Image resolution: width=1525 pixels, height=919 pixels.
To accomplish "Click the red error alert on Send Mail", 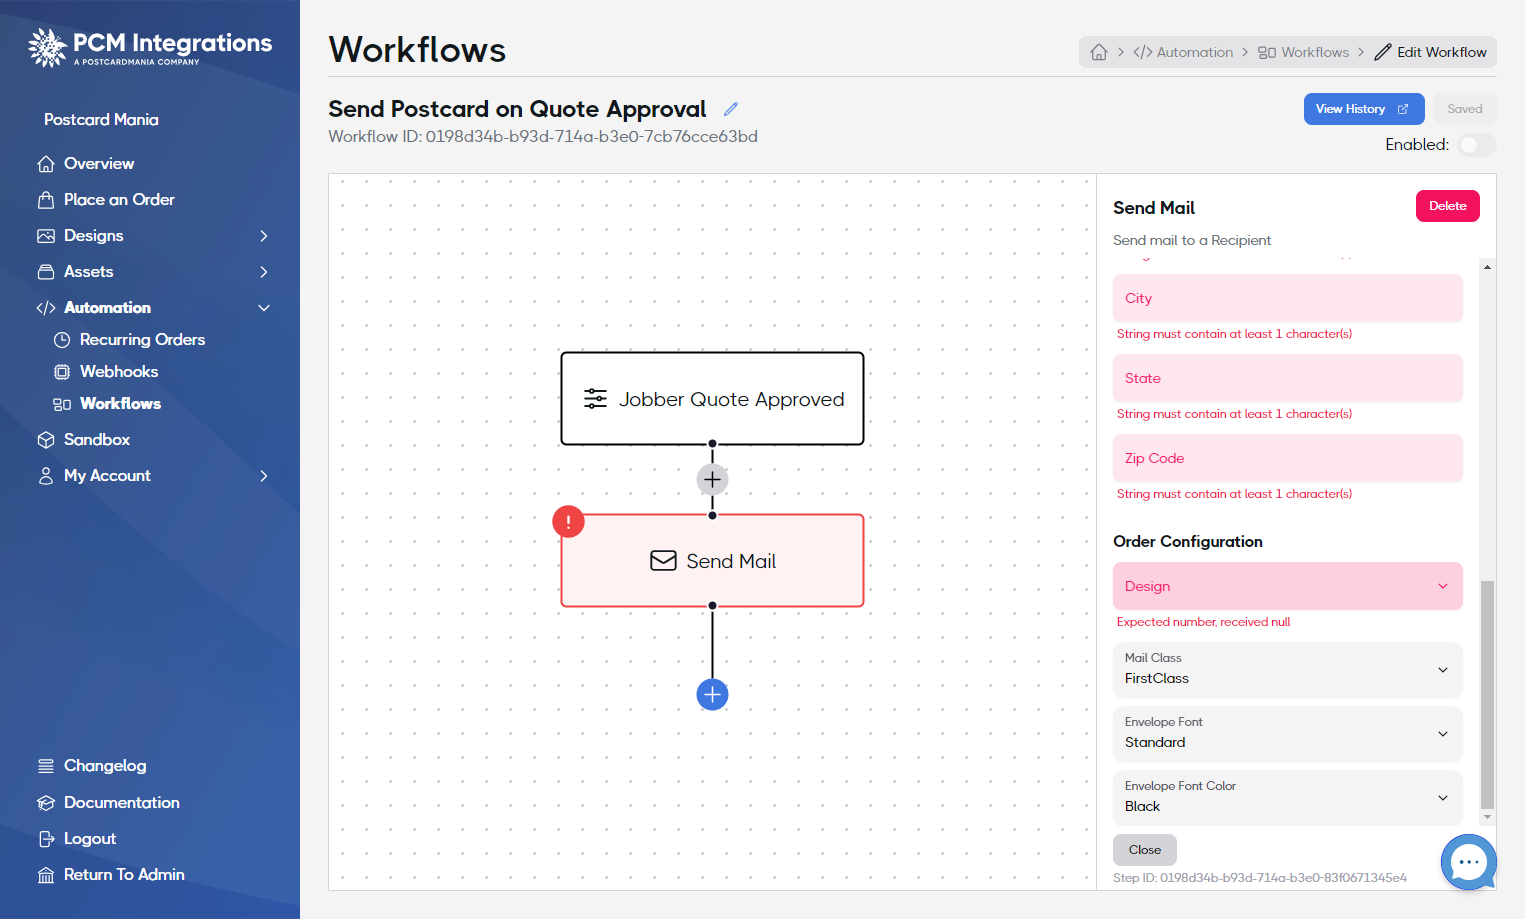I will [568, 522].
